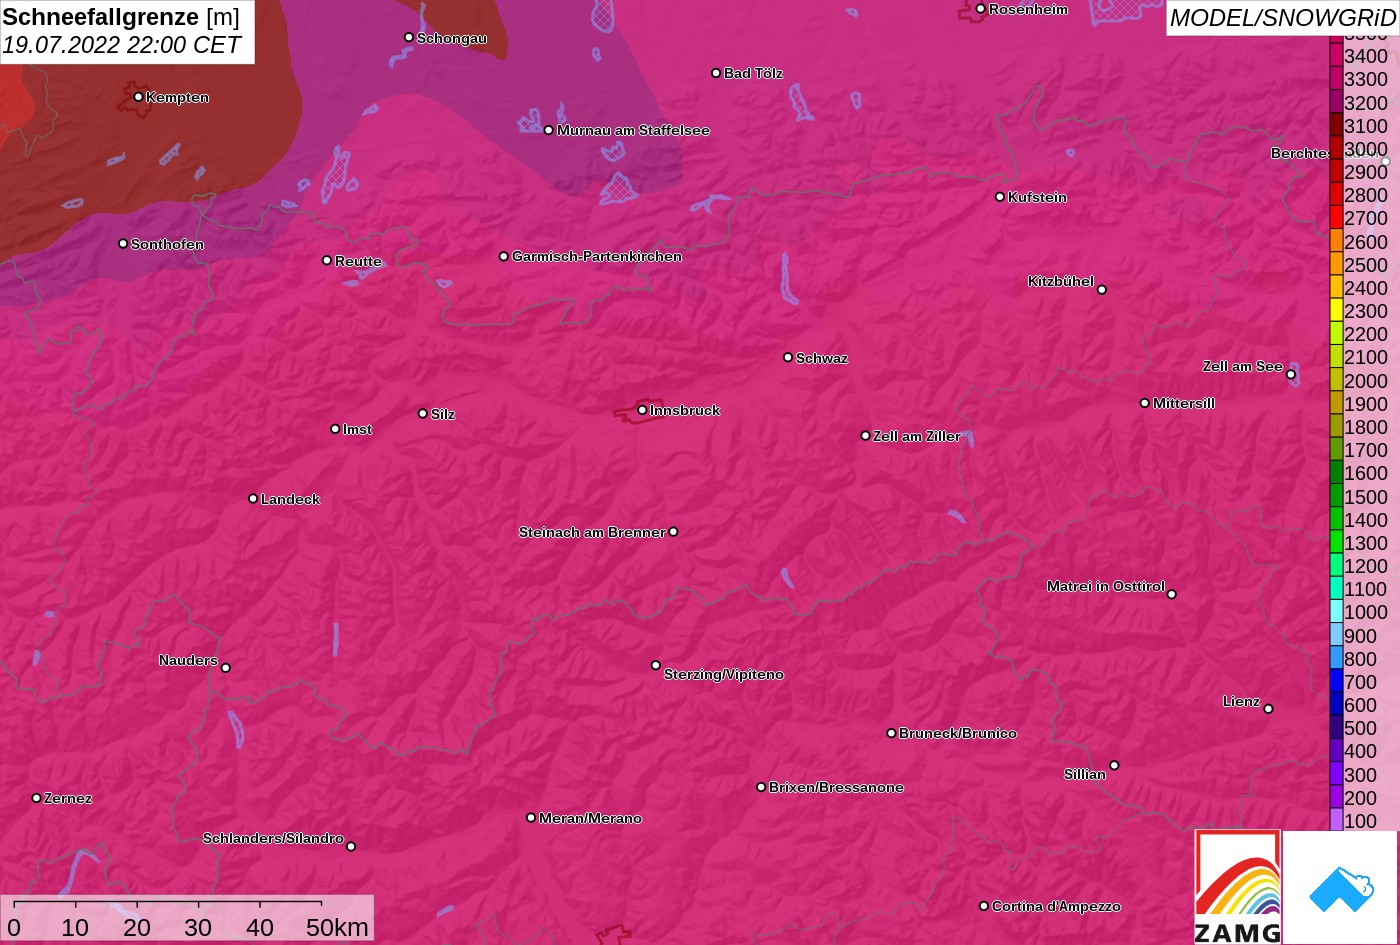Click the Imst location dot
The image size is (1400, 945).
coord(335,429)
